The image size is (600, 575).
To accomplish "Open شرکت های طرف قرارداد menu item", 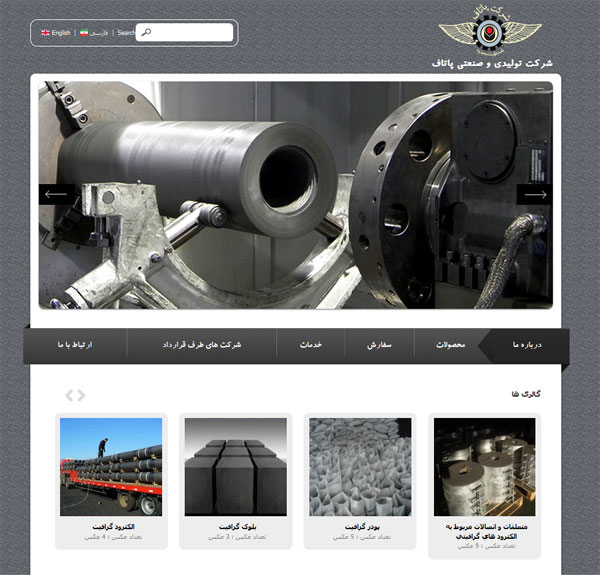I will coord(202,345).
